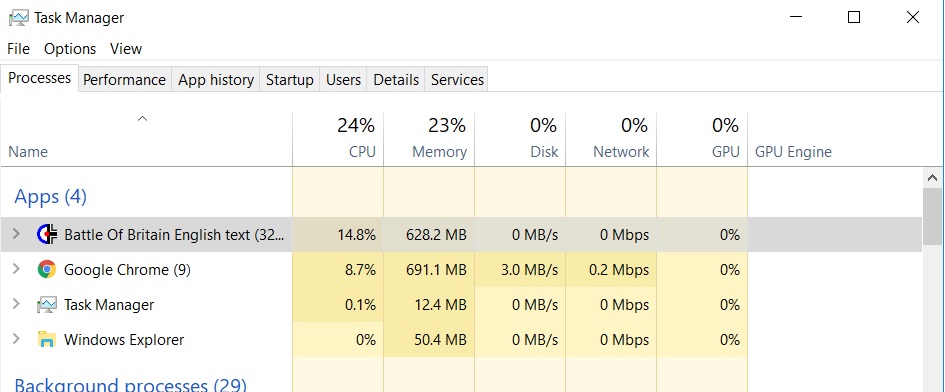The image size is (945, 392).
Task: Sort processes by Memory column
Action: click(x=429, y=139)
